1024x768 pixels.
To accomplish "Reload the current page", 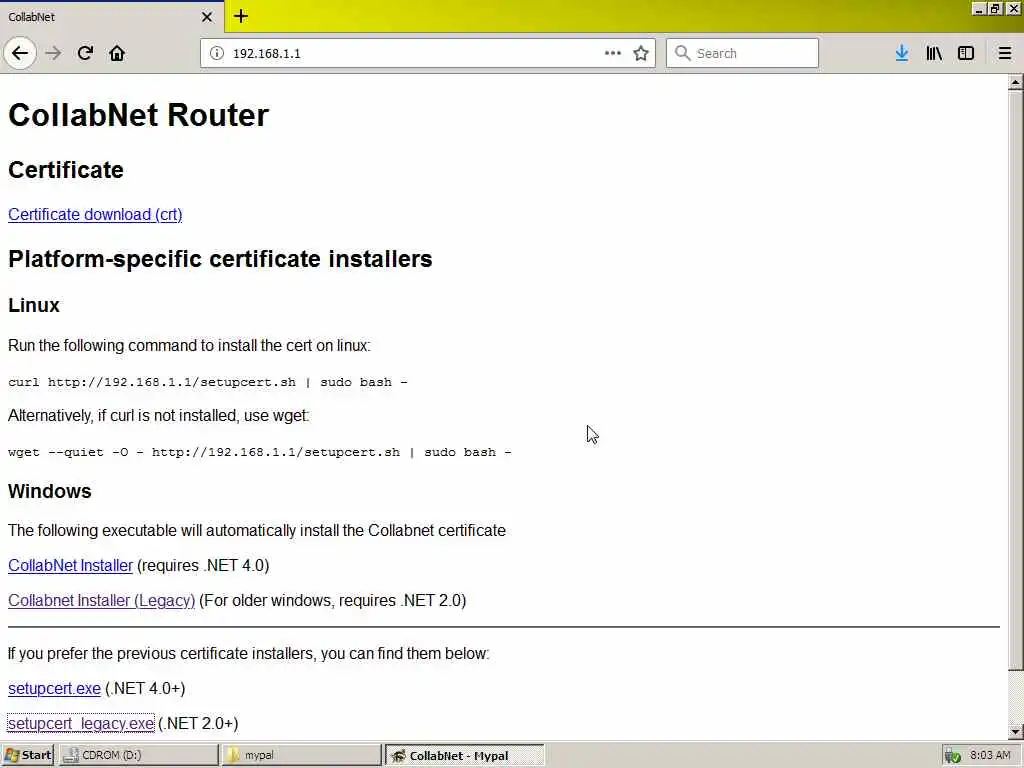I will [85, 53].
